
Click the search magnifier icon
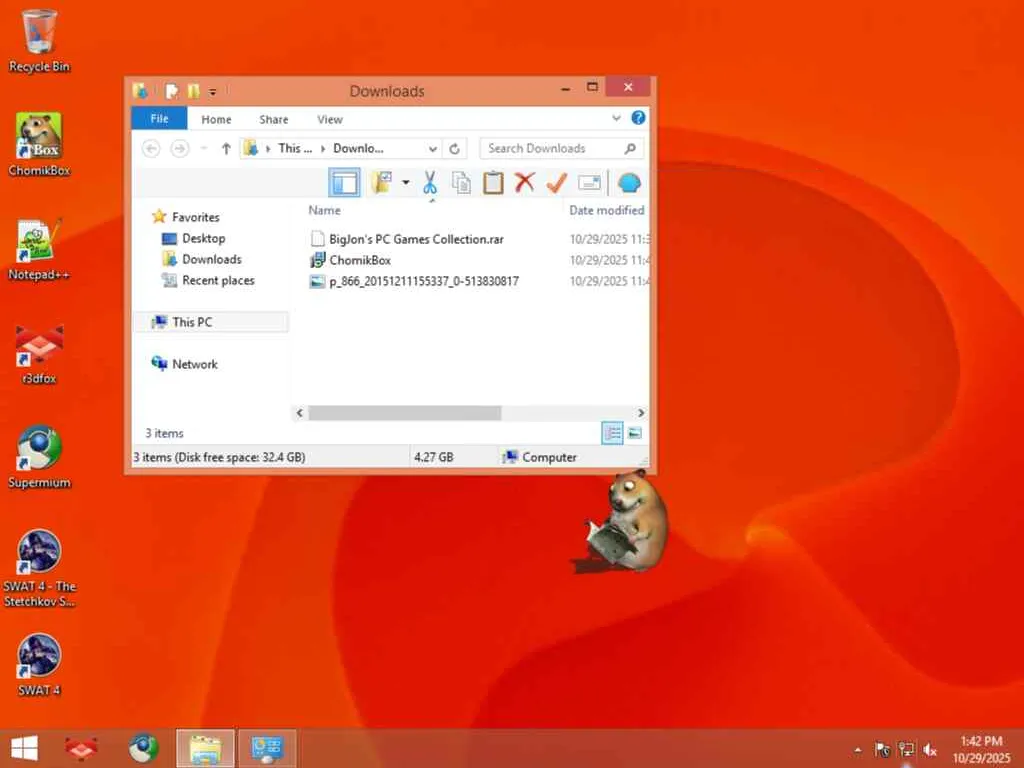tap(630, 148)
